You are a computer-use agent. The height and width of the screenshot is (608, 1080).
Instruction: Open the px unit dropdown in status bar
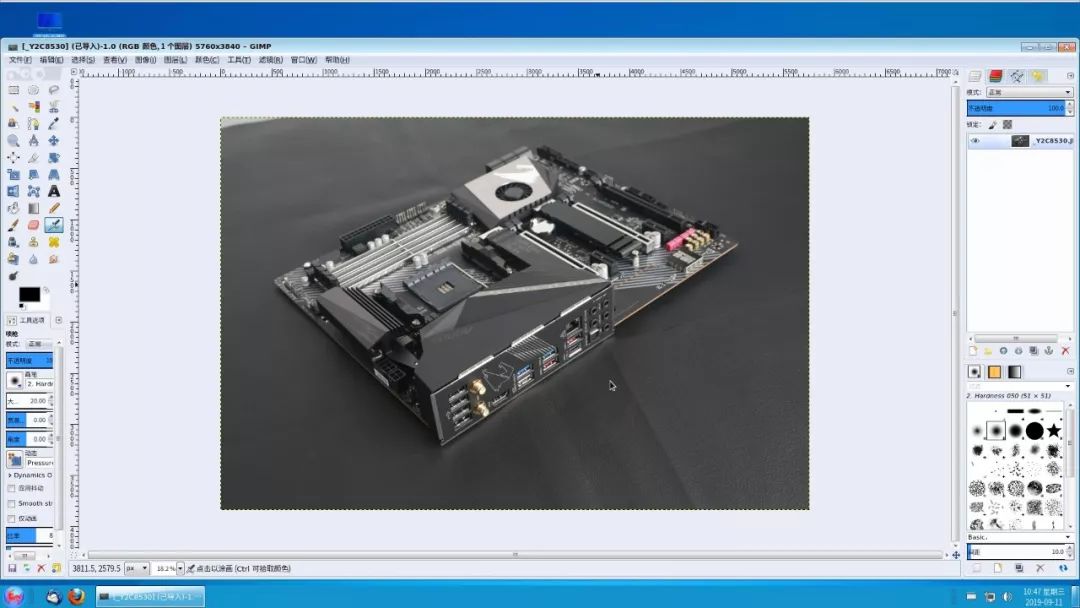(137, 568)
